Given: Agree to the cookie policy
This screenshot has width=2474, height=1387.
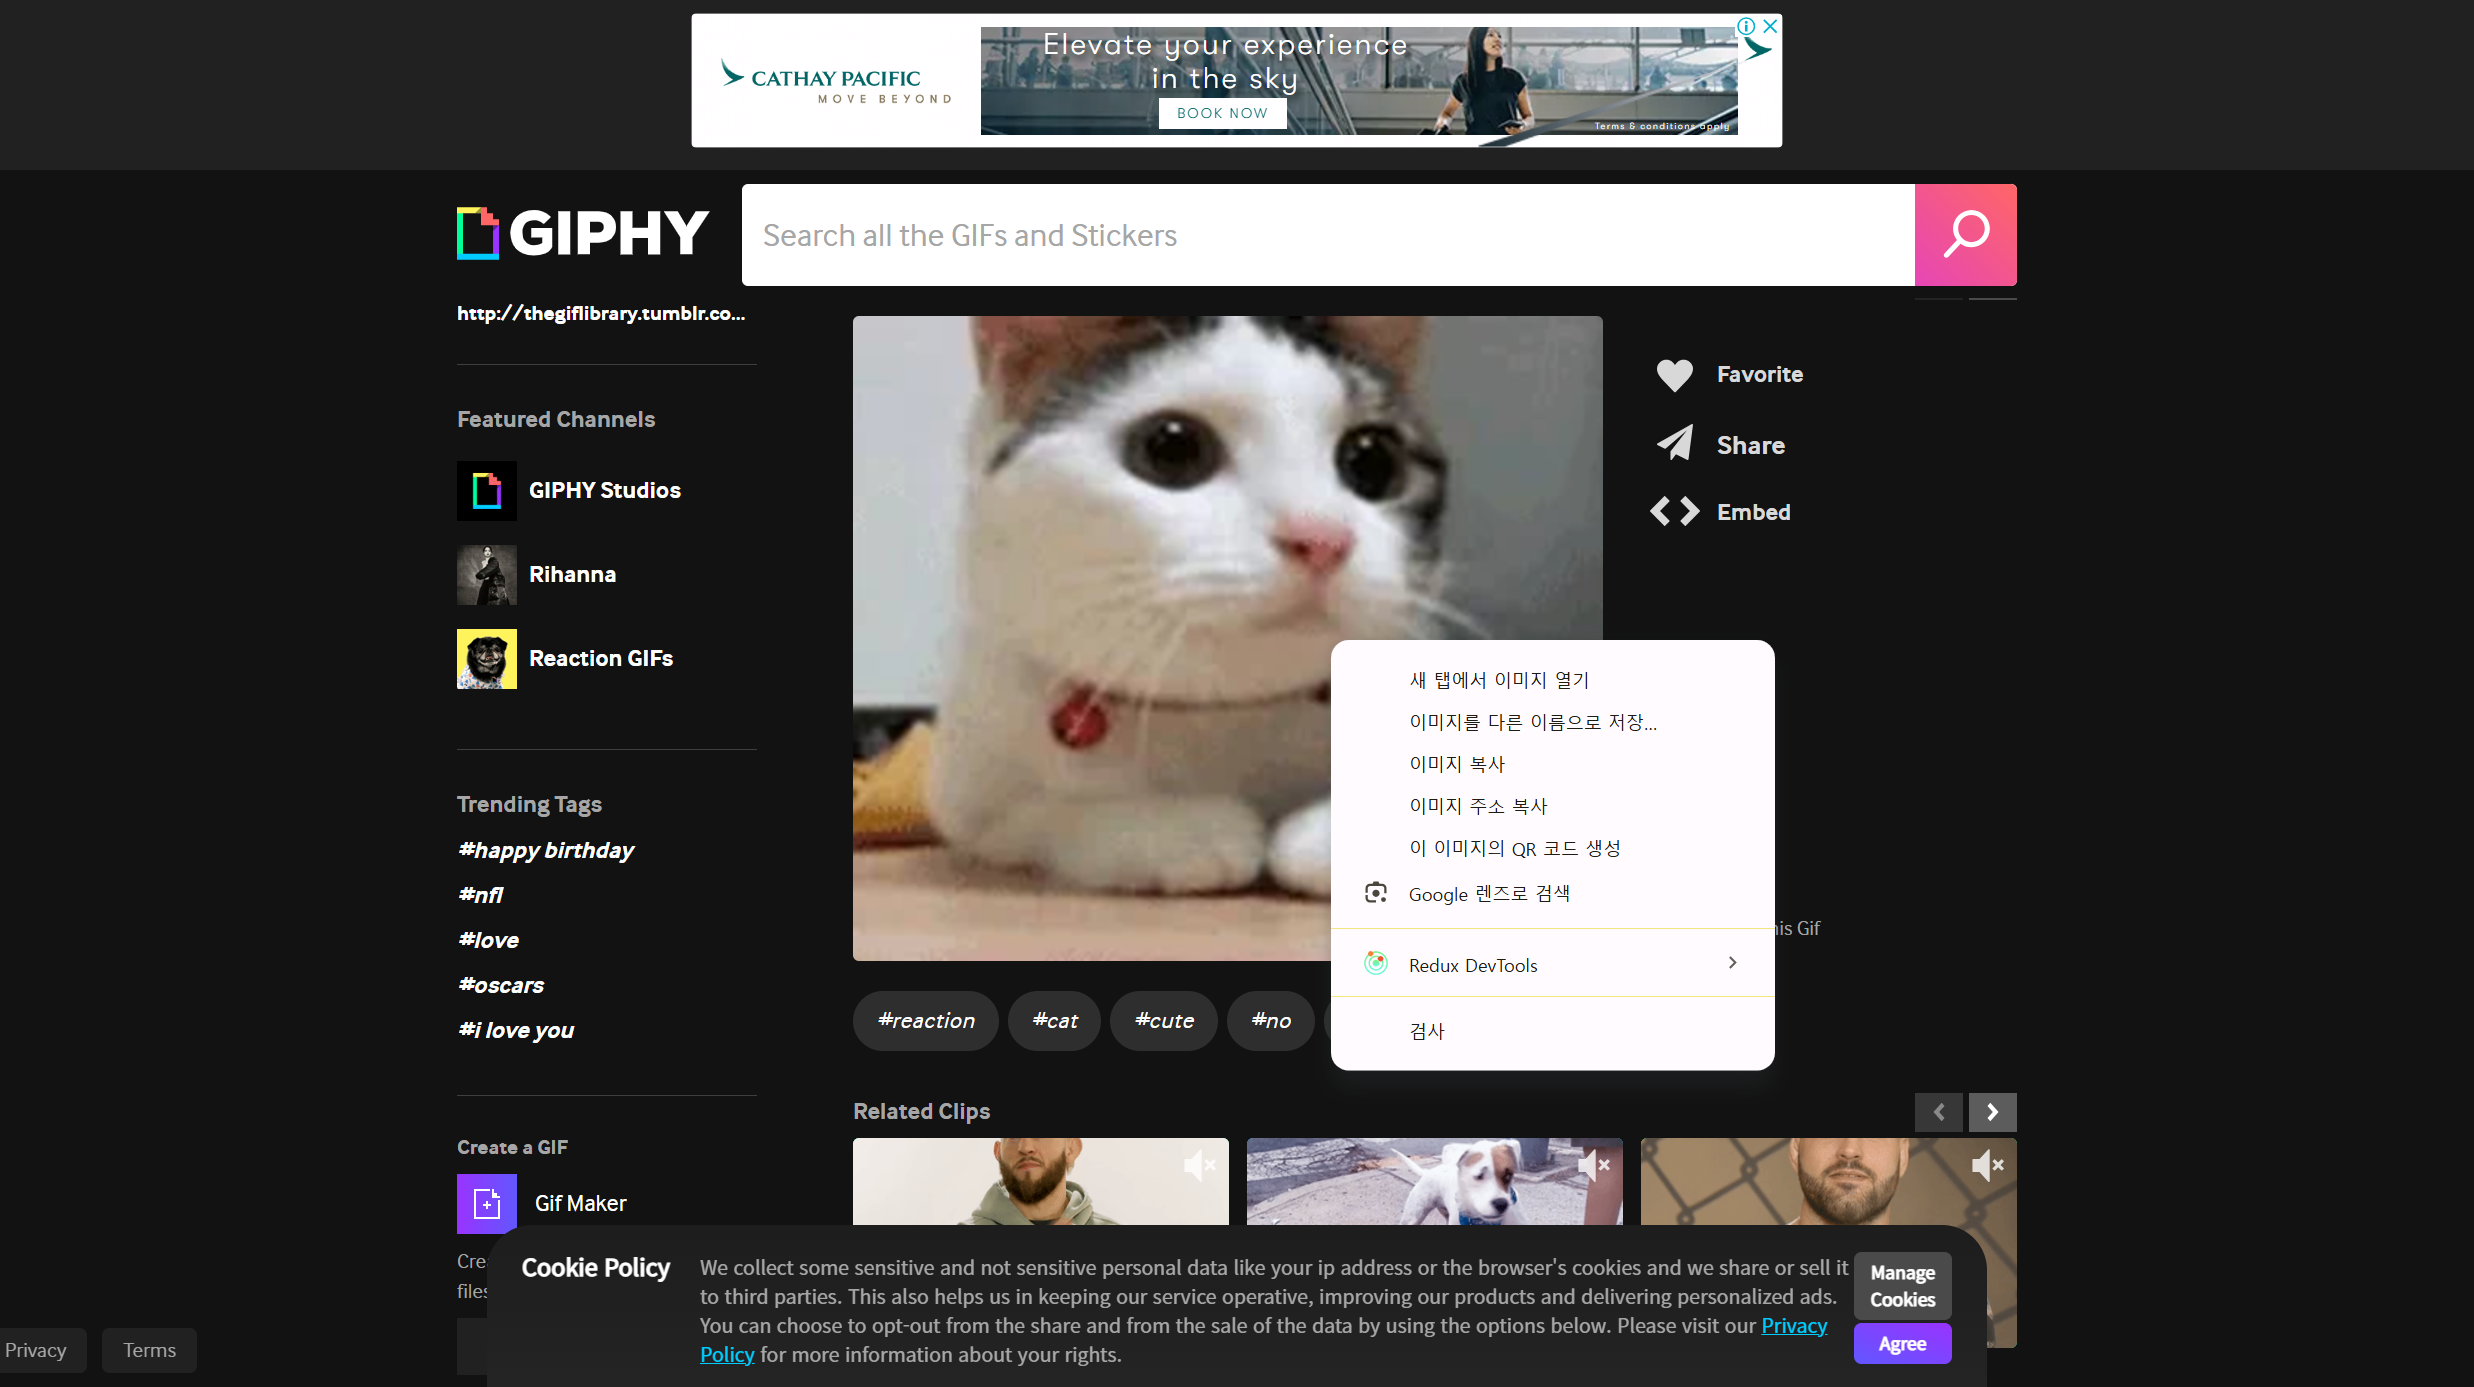Looking at the screenshot, I should pos(1901,1344).
